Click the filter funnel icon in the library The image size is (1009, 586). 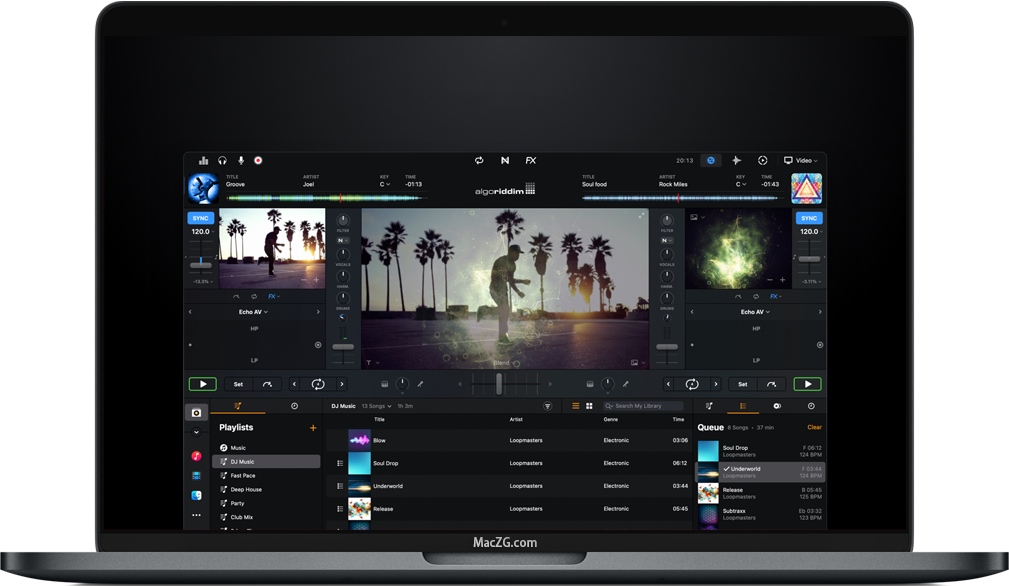548,406
